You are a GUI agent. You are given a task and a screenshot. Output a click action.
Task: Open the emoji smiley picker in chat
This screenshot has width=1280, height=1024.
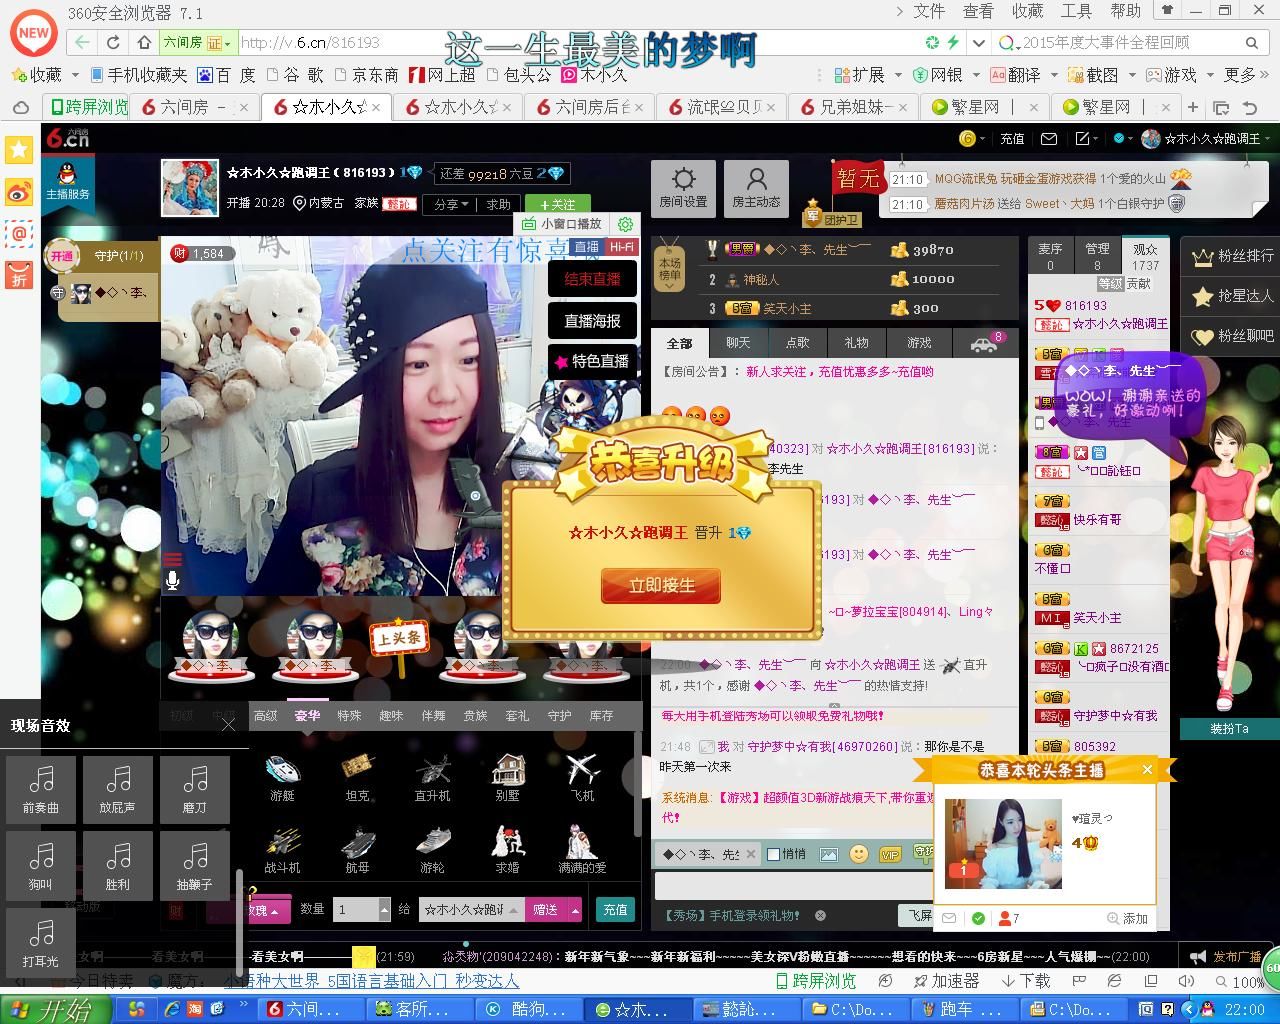(858, 854)
